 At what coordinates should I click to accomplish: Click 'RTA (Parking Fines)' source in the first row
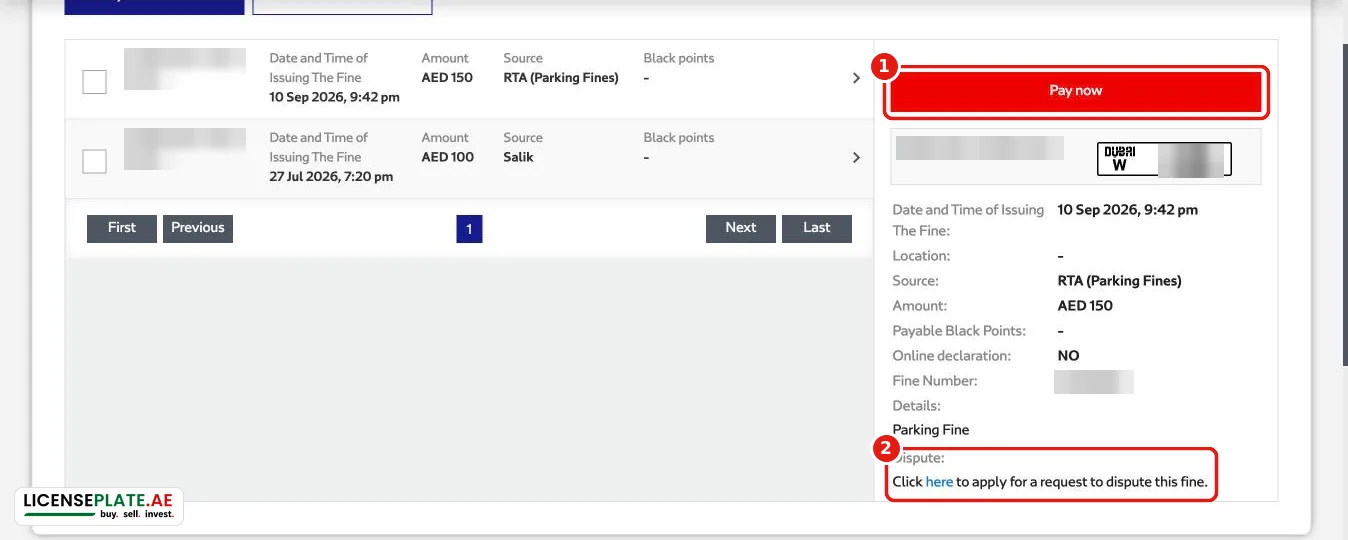(561, 78)
